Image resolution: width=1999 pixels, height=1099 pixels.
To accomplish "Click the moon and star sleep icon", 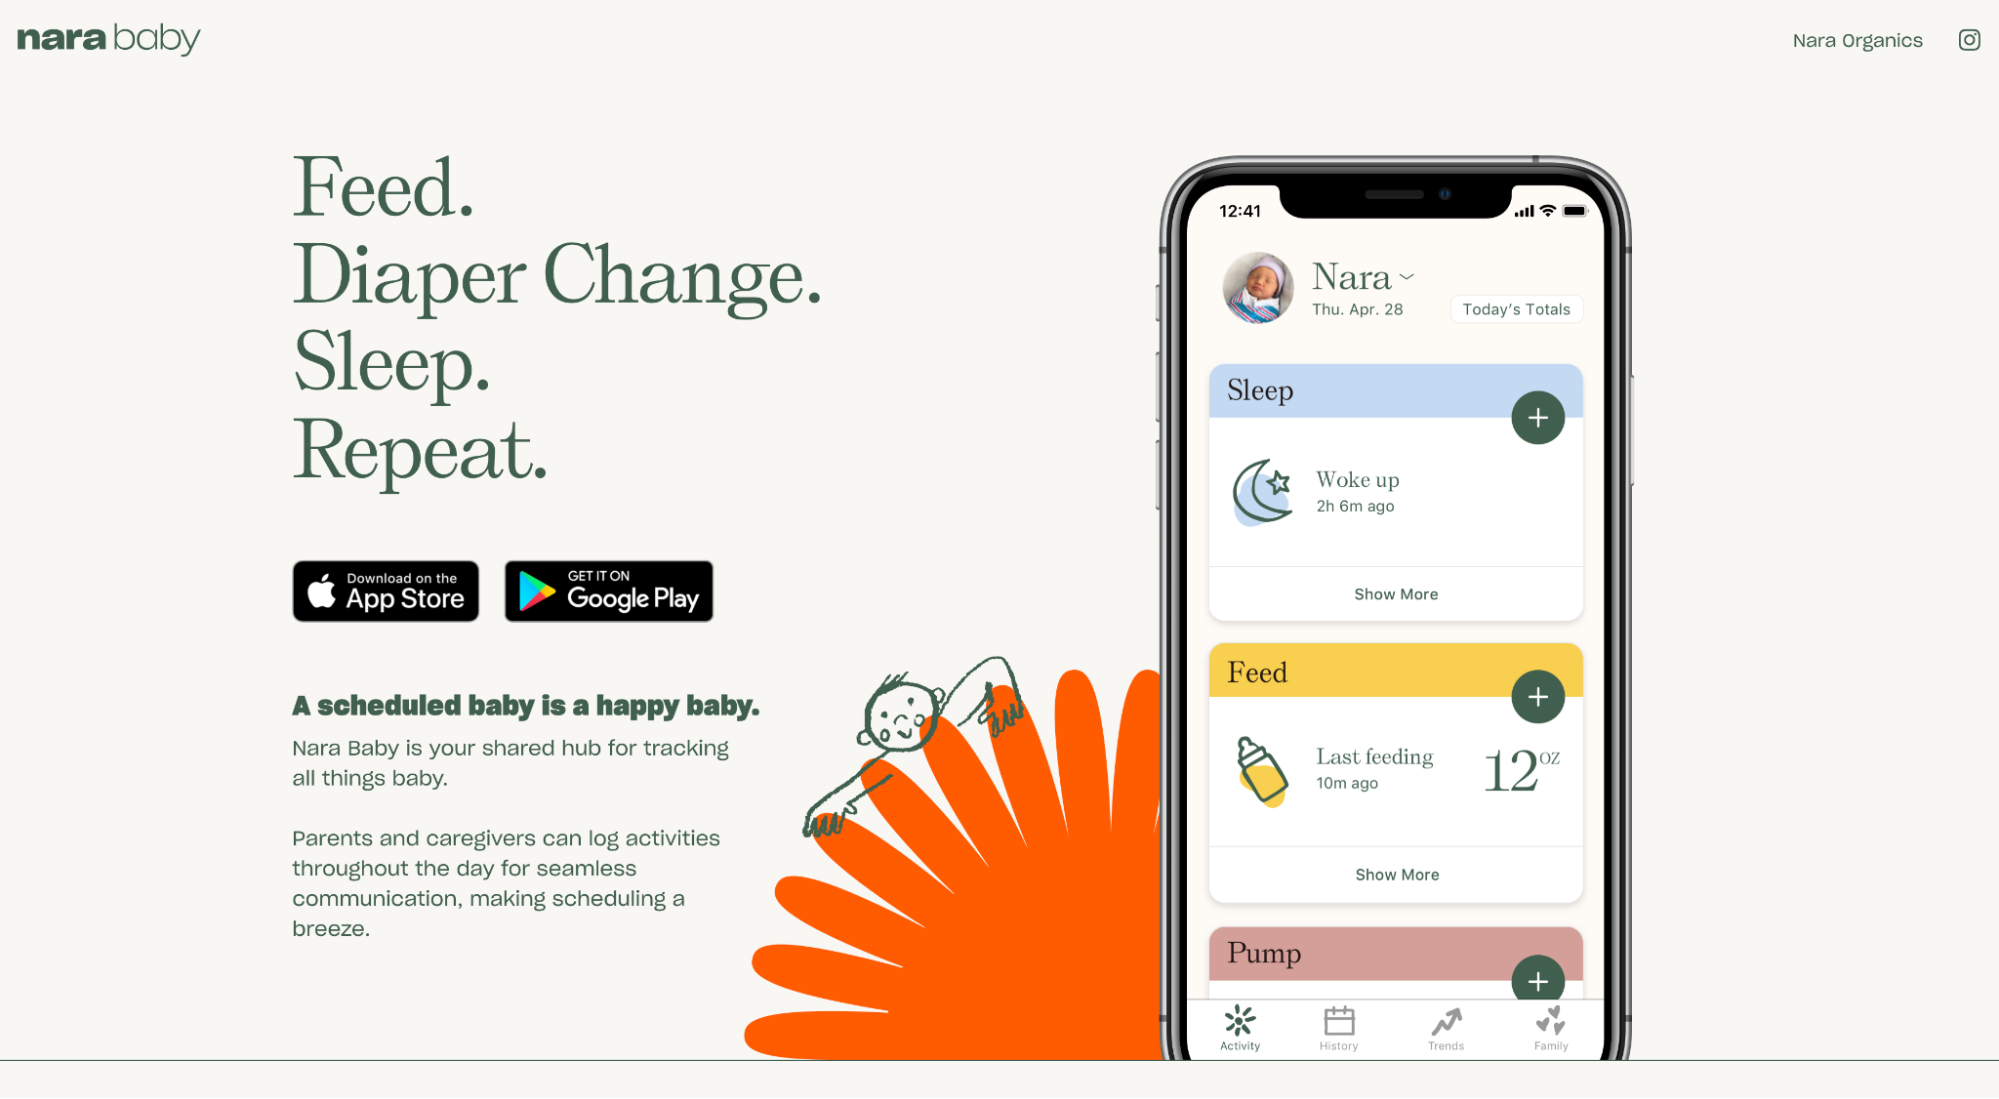I will [x=1261, y=493].
